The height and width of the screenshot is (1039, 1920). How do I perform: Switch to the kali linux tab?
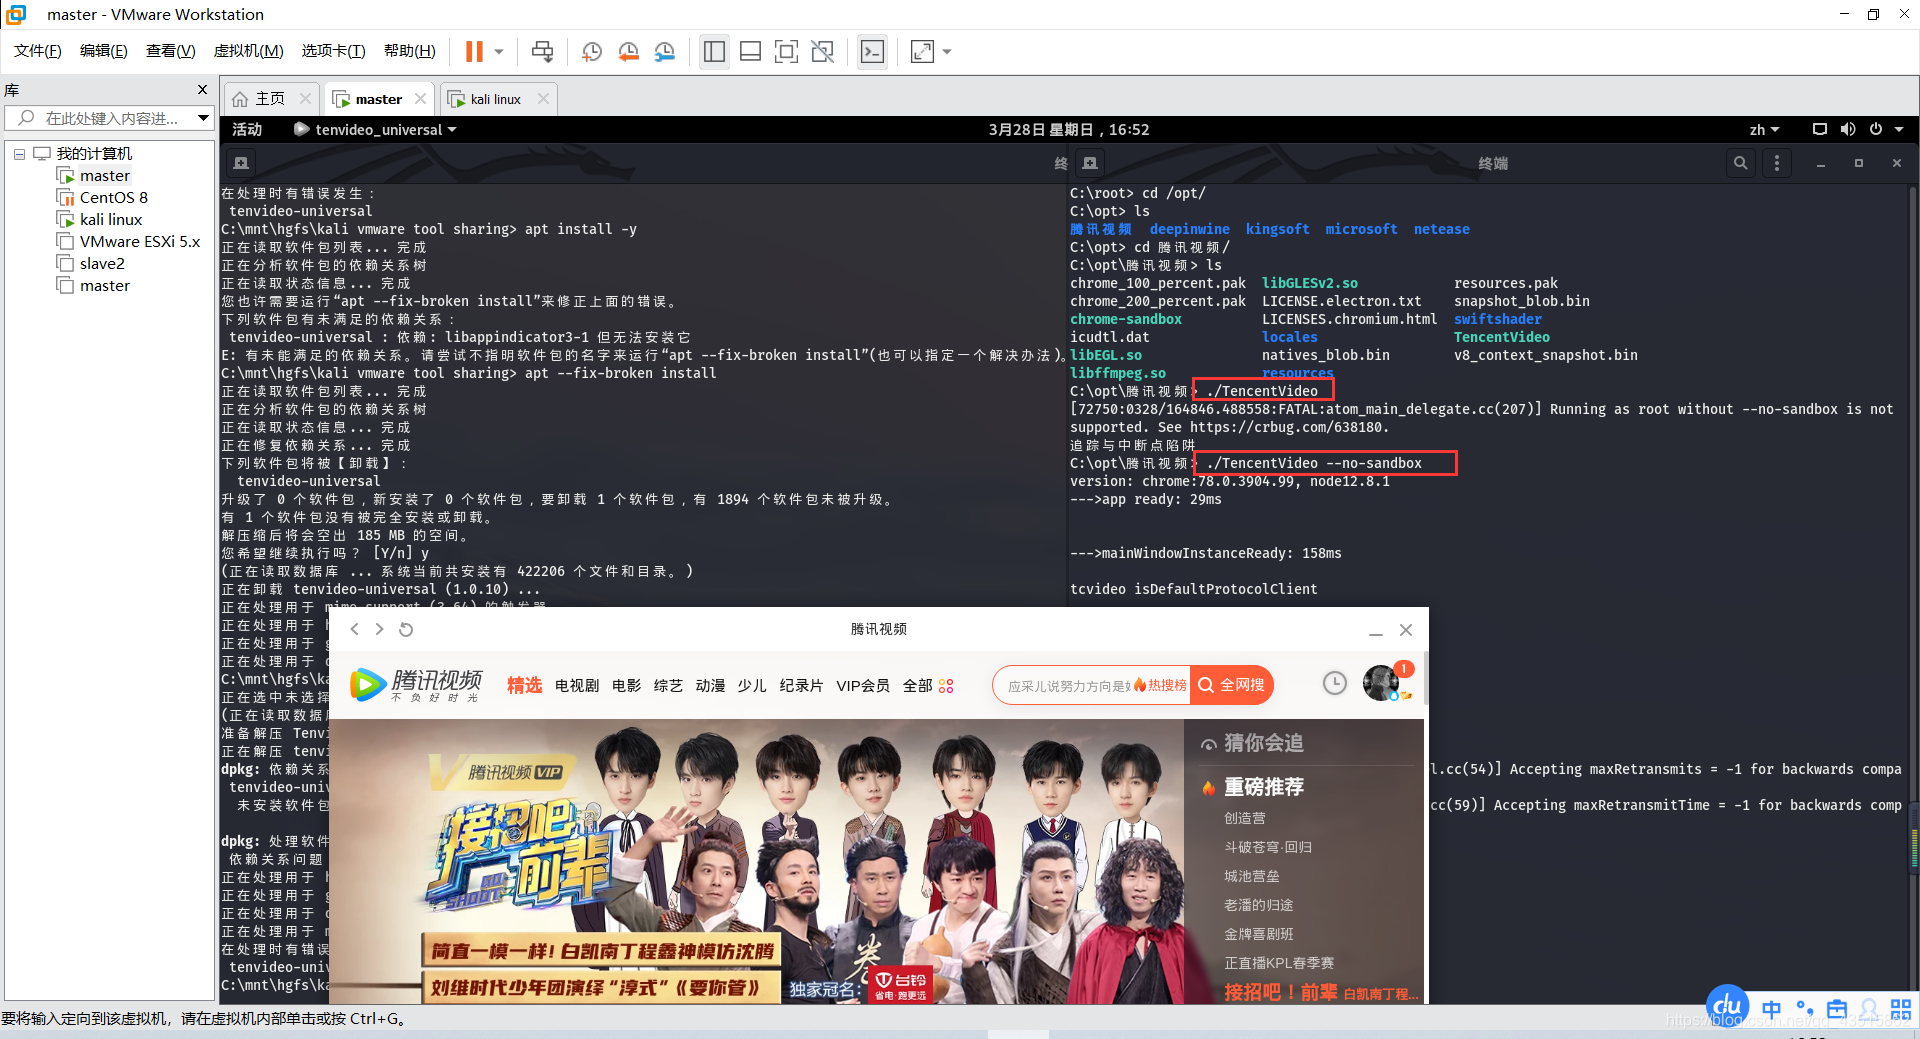coord(496,99)
